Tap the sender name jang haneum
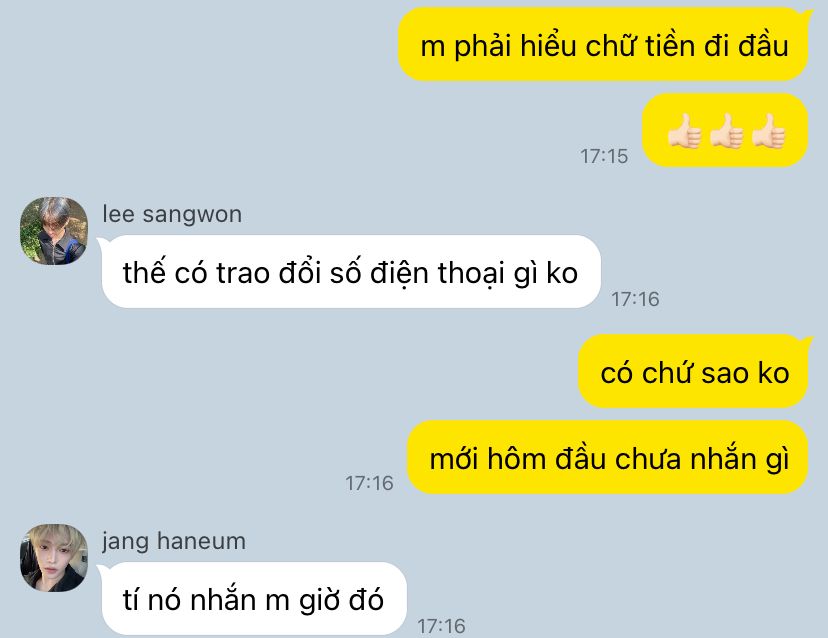Screen dimensions: 828x638 (x=174, y=541)
